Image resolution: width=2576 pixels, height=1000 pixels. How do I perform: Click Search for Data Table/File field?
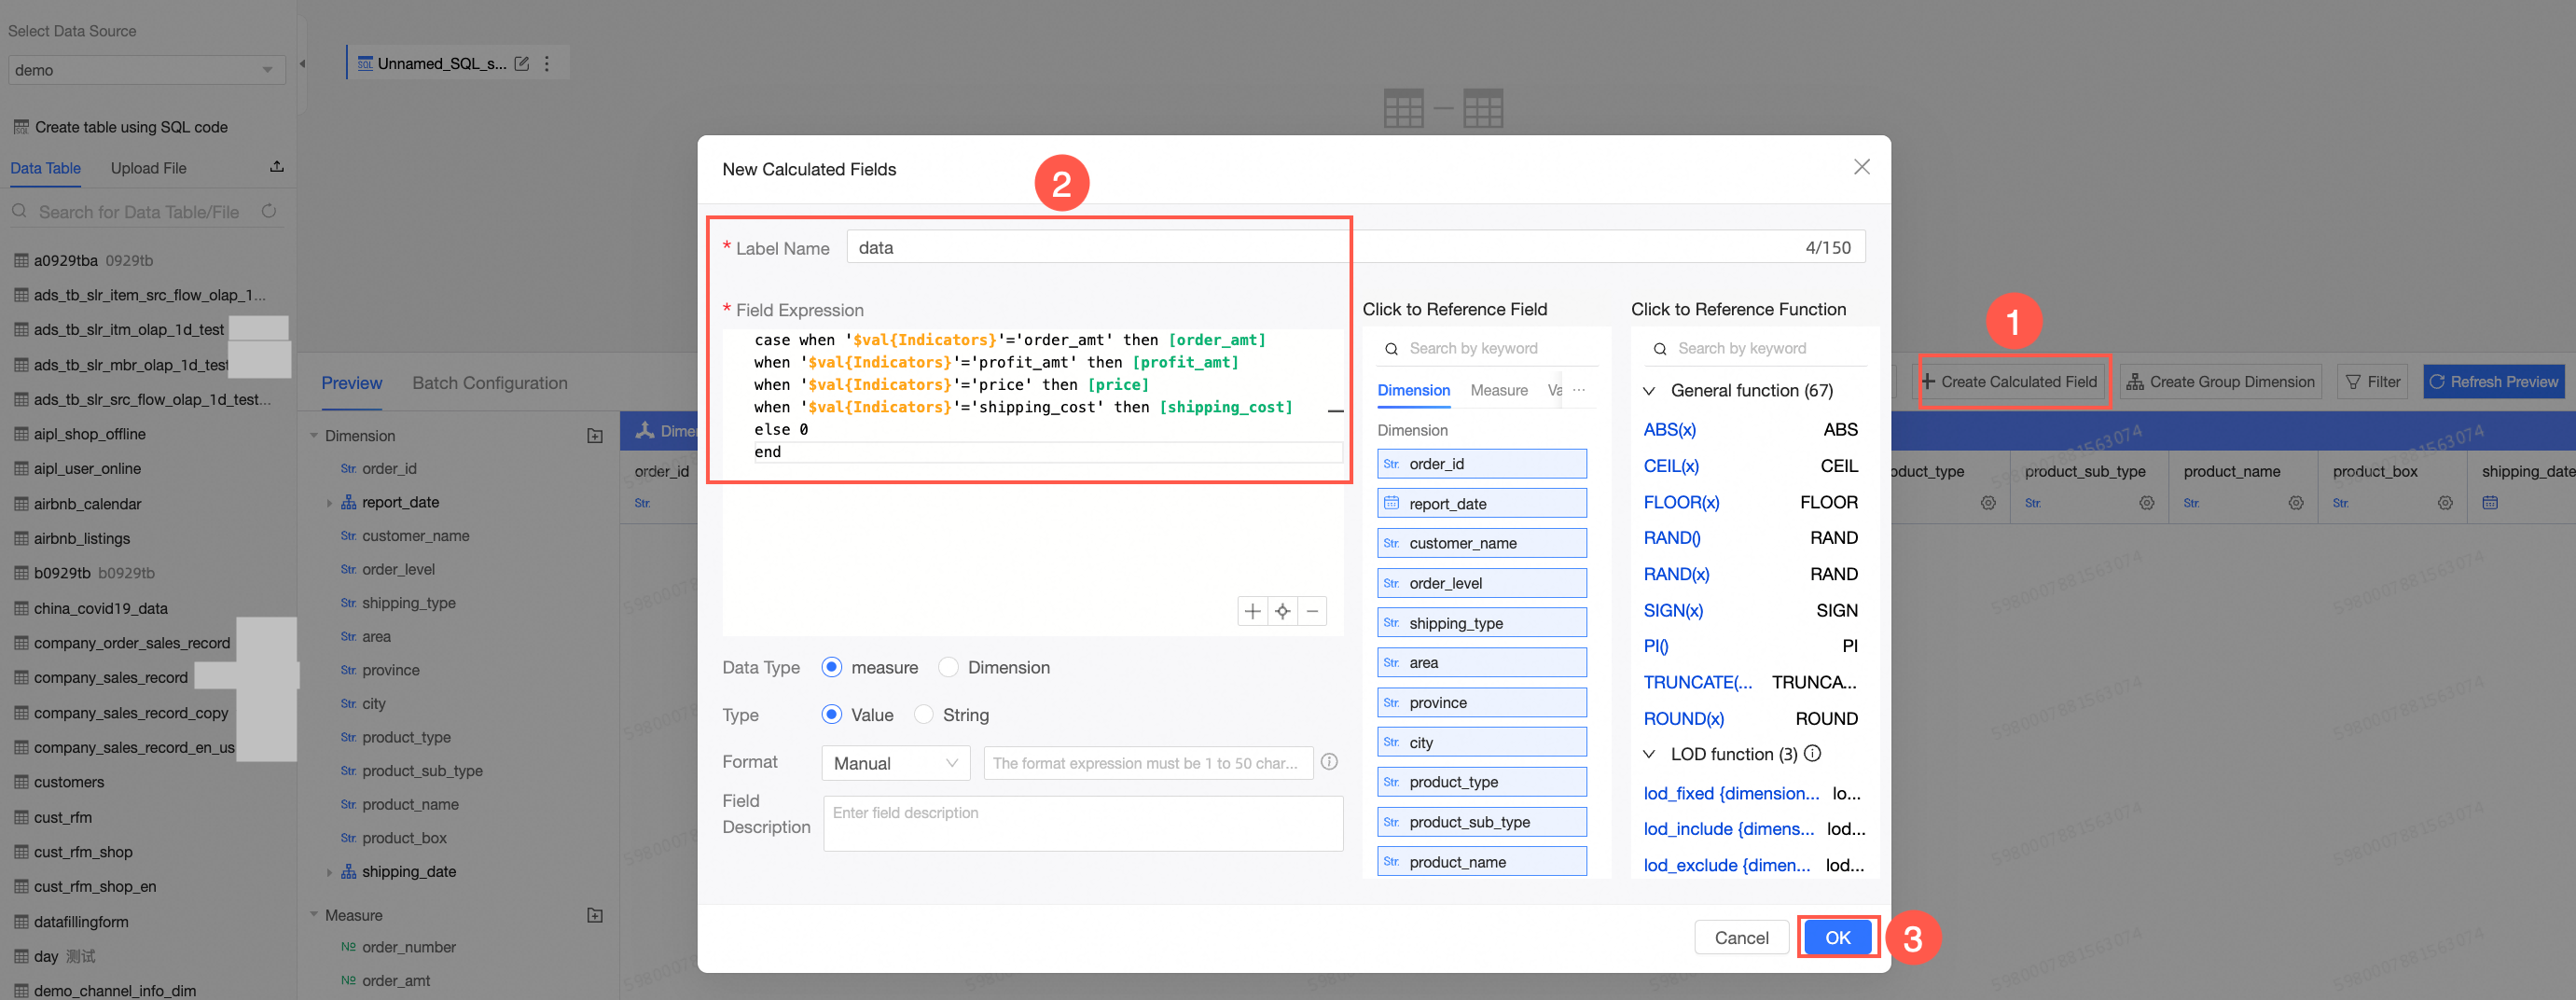(x=138, y=212)
